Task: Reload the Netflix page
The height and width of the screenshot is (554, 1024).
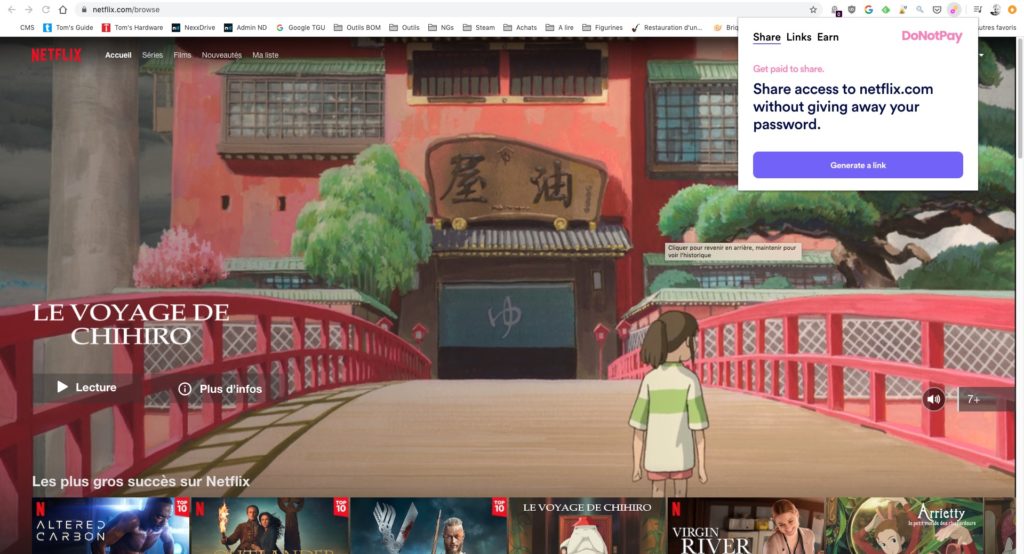Action: pos(46,10)
